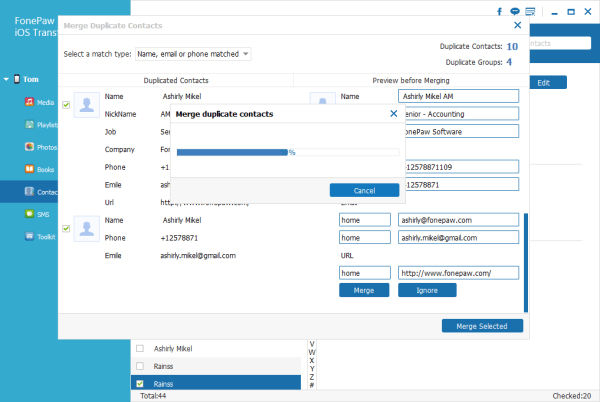The width and height of the screenshot is (600, 402).
Task: Click the Total:44 status text
Action: 153,396
